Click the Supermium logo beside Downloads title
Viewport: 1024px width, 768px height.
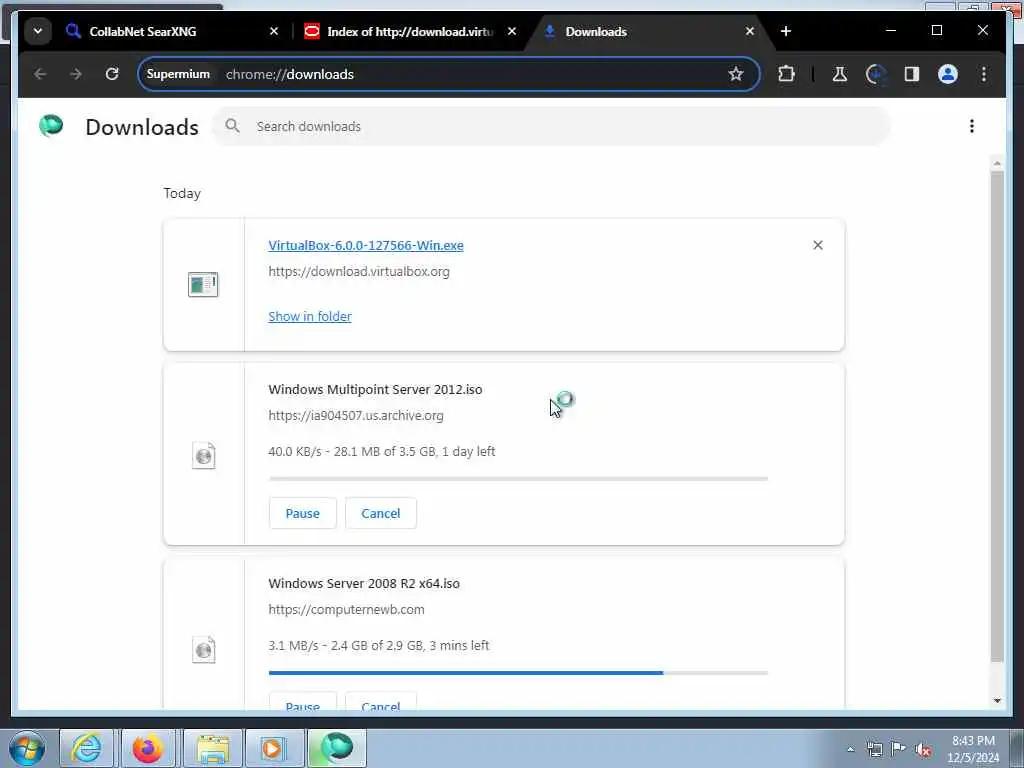coord(51,125)
